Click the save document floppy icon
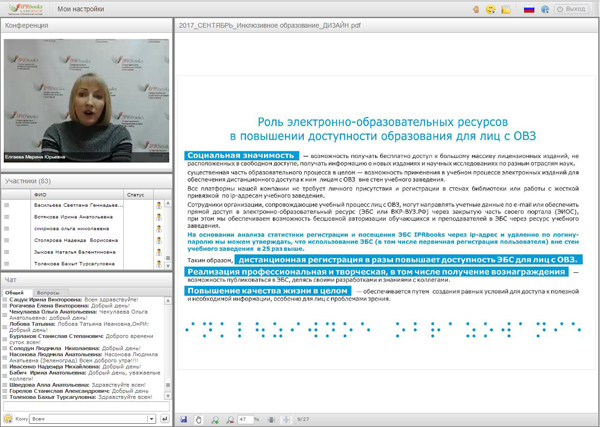Screen dimensions: 600x427 [x=184, y=419]
